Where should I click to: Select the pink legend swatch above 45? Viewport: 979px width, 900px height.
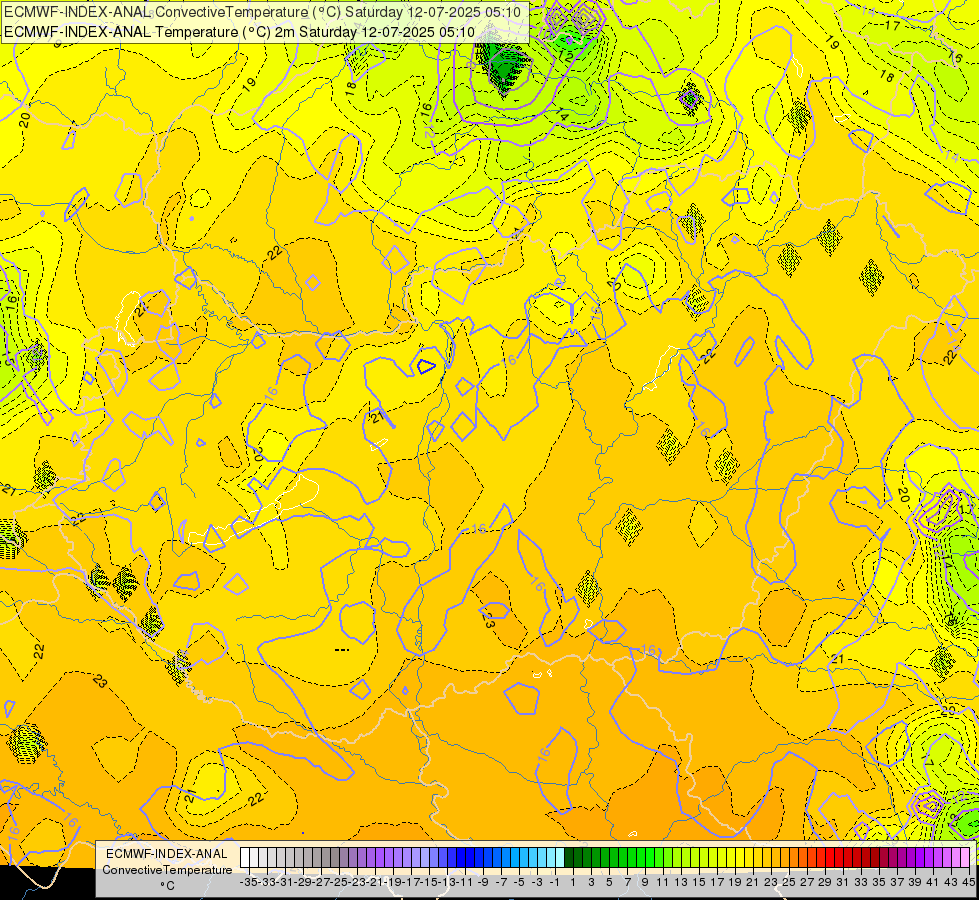tap(965, 858)
